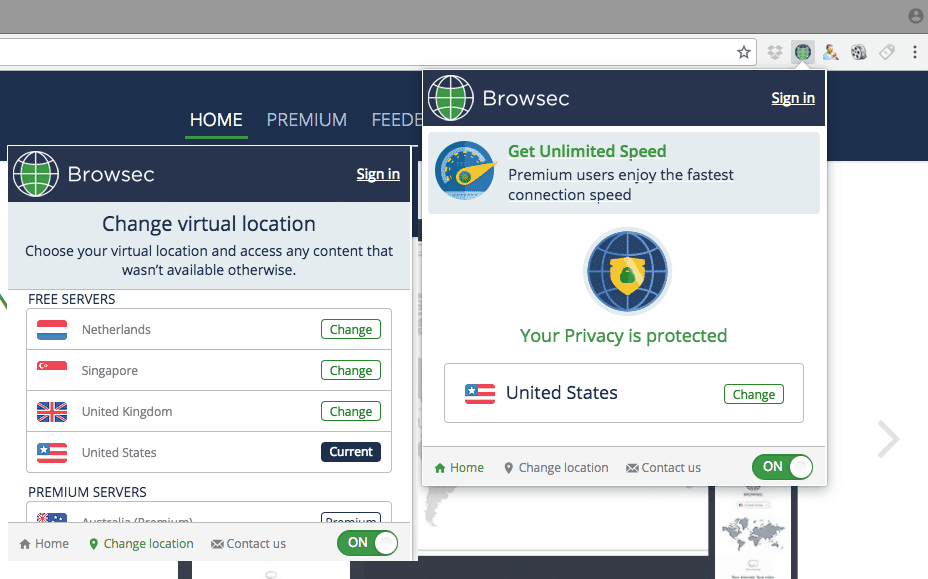This screenshot has width=928, height=579.
Task: Click the Singapore flag icon
Action: point(52,371)
